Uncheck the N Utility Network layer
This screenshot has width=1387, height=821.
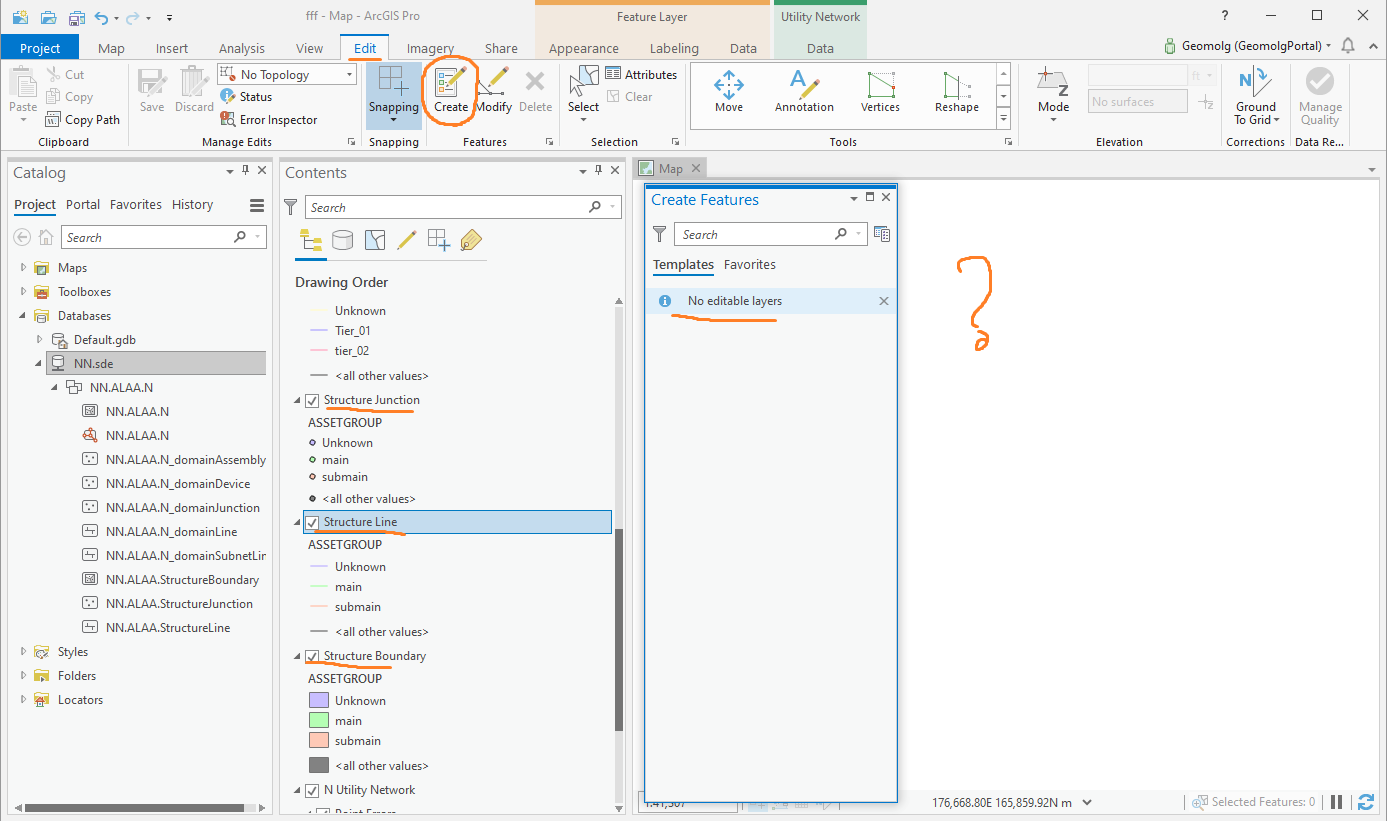pos(312,790)
